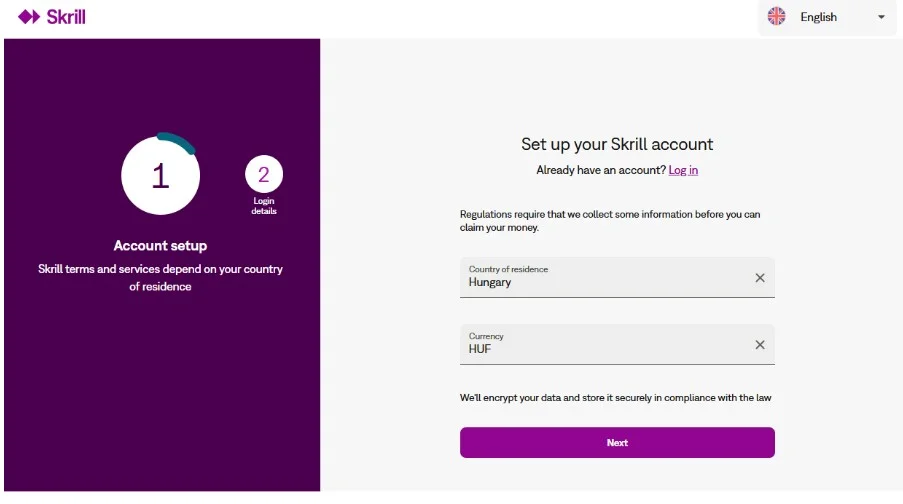Image resolution: width=903 pixels, height=504 pixels.
Task: Follow the Log in link
Action: click(683, 170)
